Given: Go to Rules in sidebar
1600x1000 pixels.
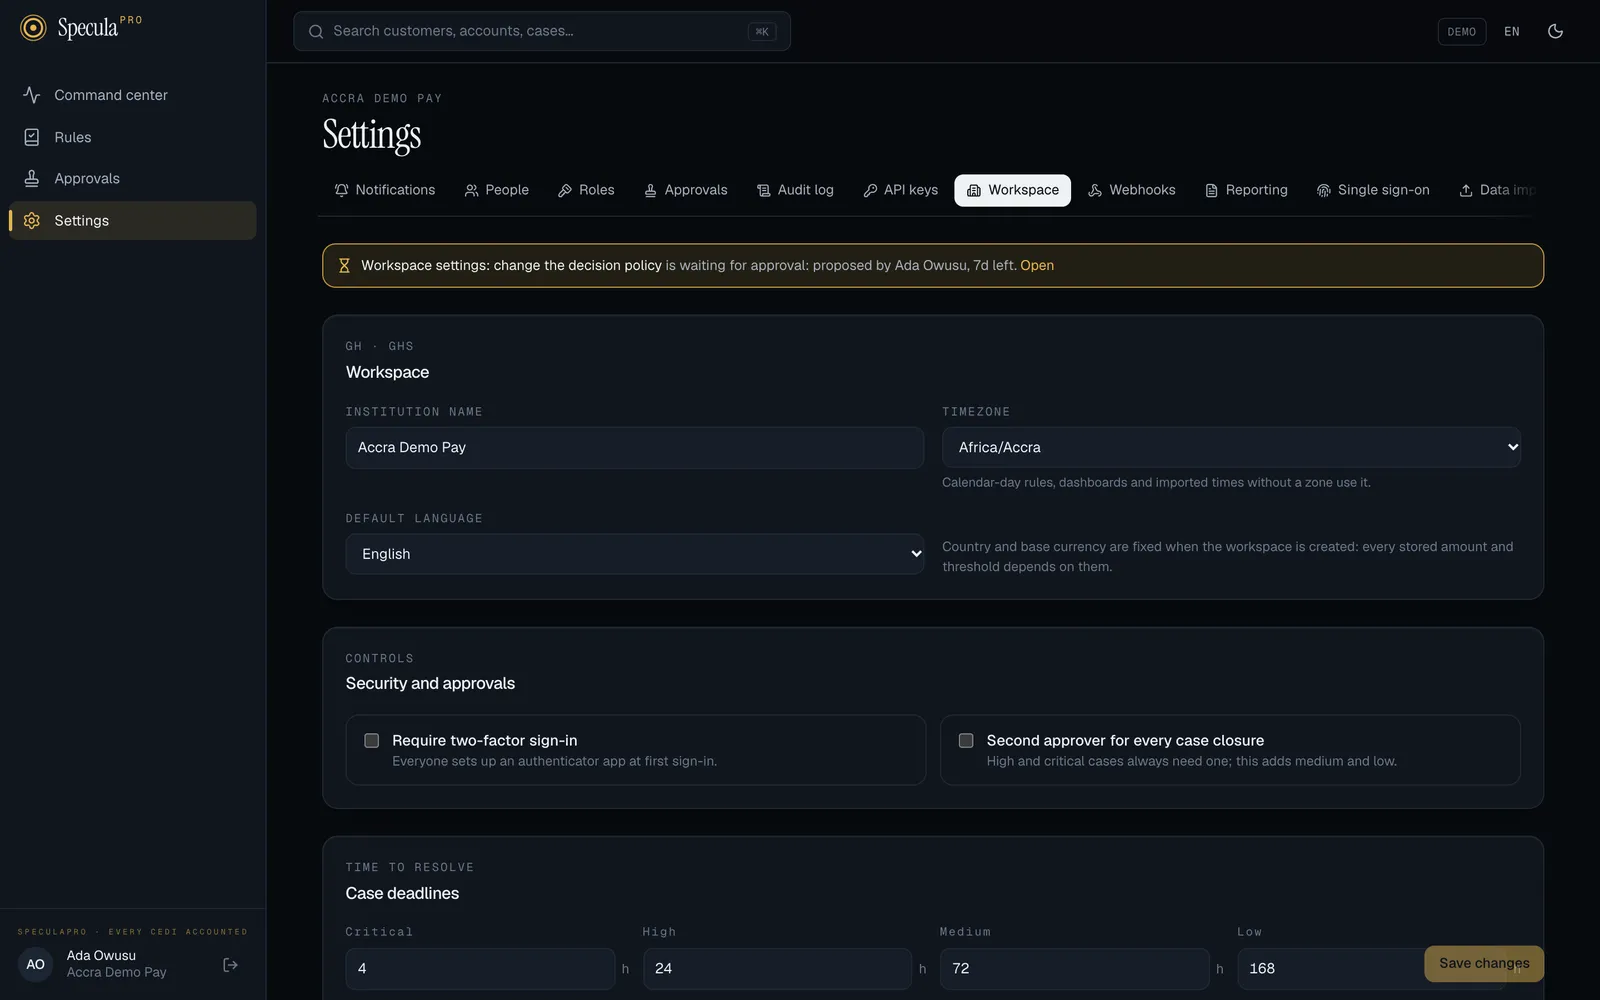Looking at the screenshot, I should [132, 137].
